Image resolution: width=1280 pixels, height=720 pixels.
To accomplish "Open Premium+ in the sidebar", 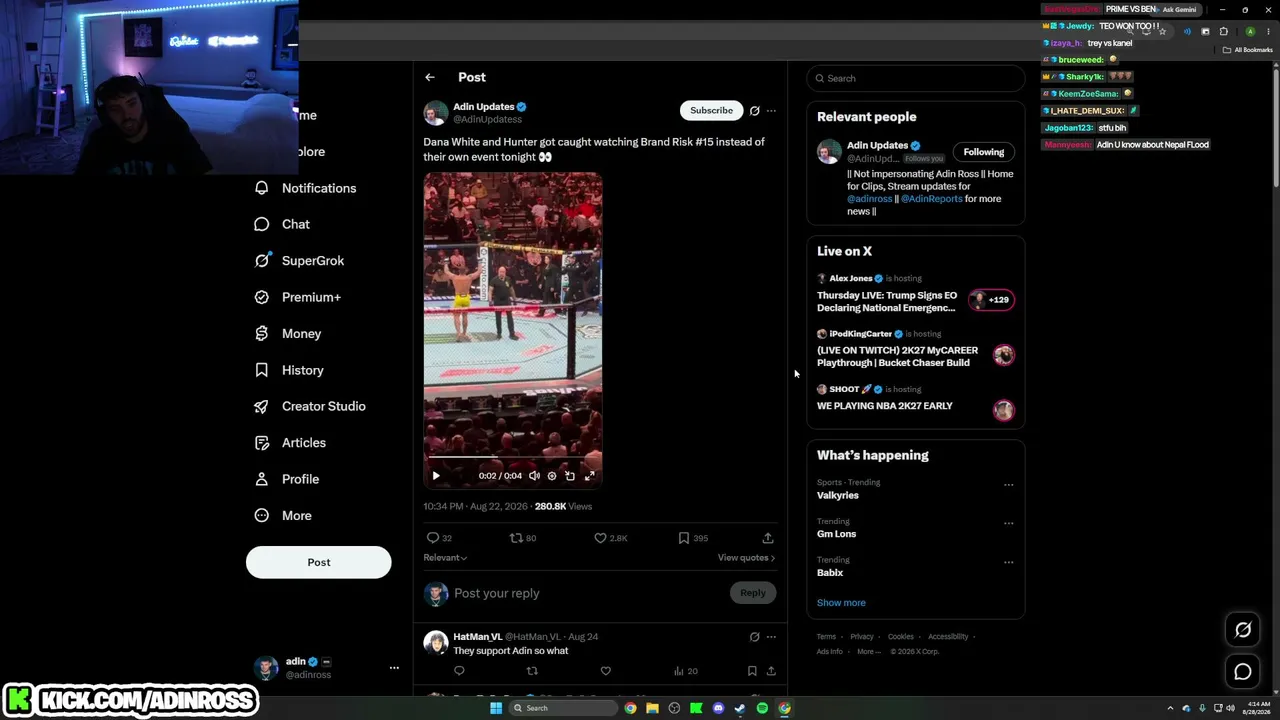I will click(x=298, y=297).
